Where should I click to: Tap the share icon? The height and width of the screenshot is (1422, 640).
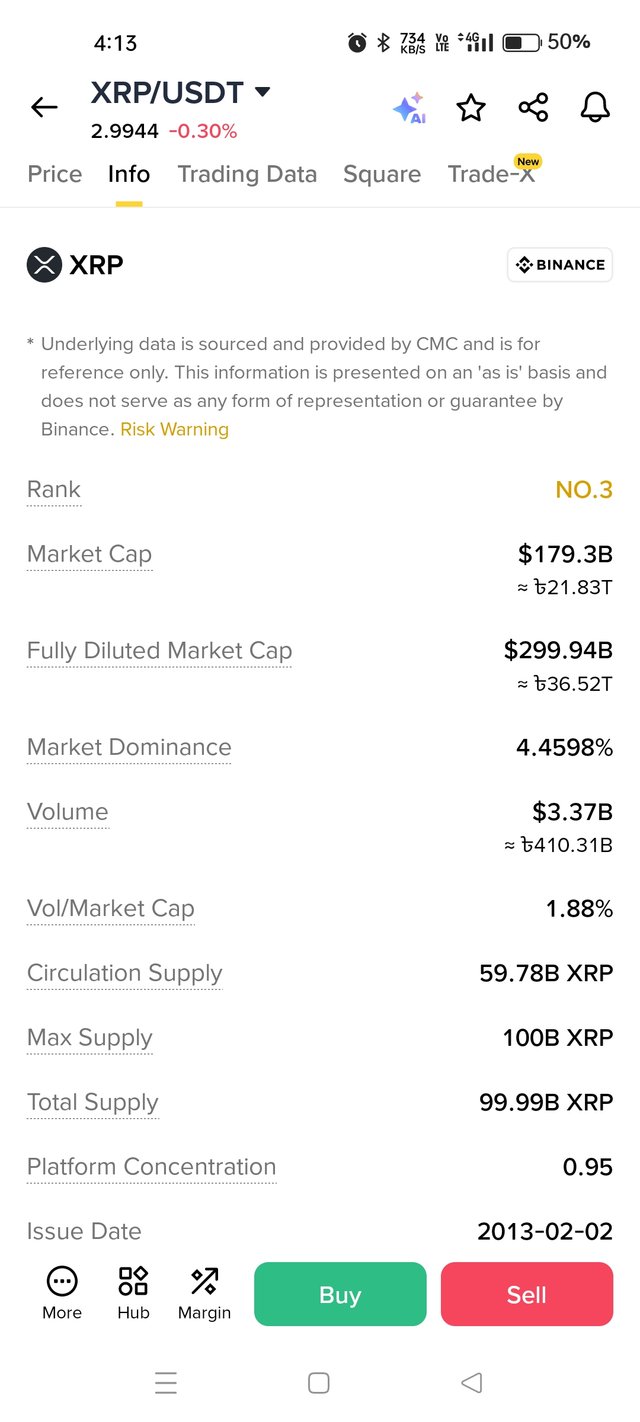[533, 107]
